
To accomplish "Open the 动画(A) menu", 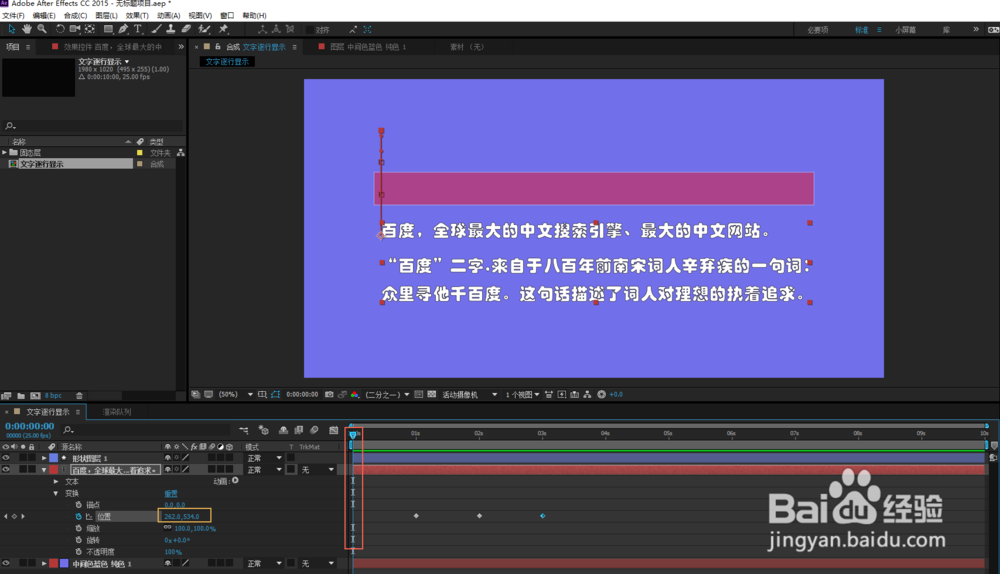I will tap(168, 15).
